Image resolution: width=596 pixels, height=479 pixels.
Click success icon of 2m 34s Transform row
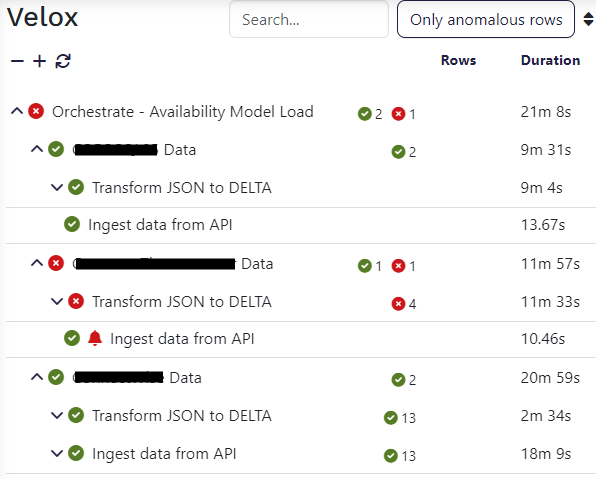click(x=76, y=415)
